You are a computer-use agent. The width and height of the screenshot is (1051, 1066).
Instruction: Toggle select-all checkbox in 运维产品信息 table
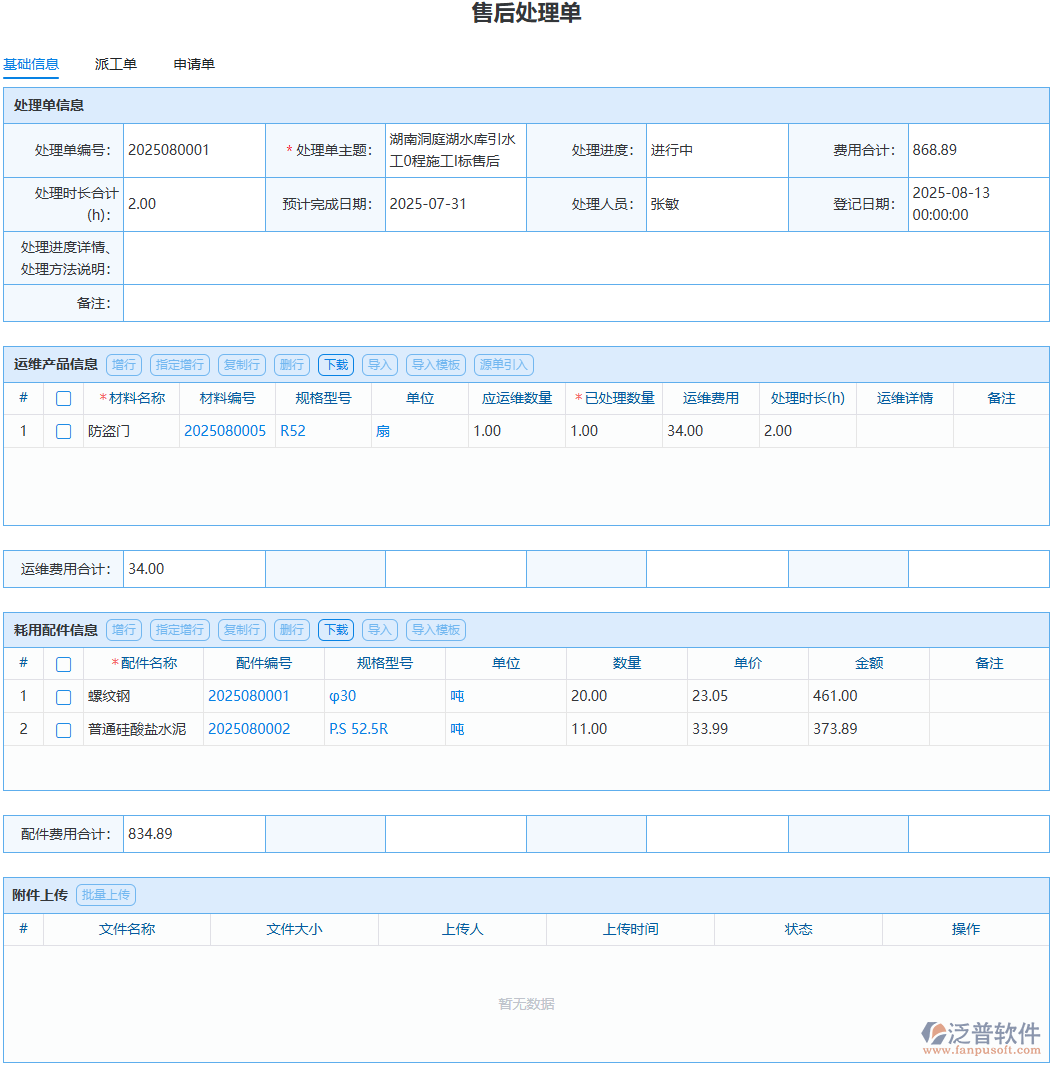pos(63,398)
